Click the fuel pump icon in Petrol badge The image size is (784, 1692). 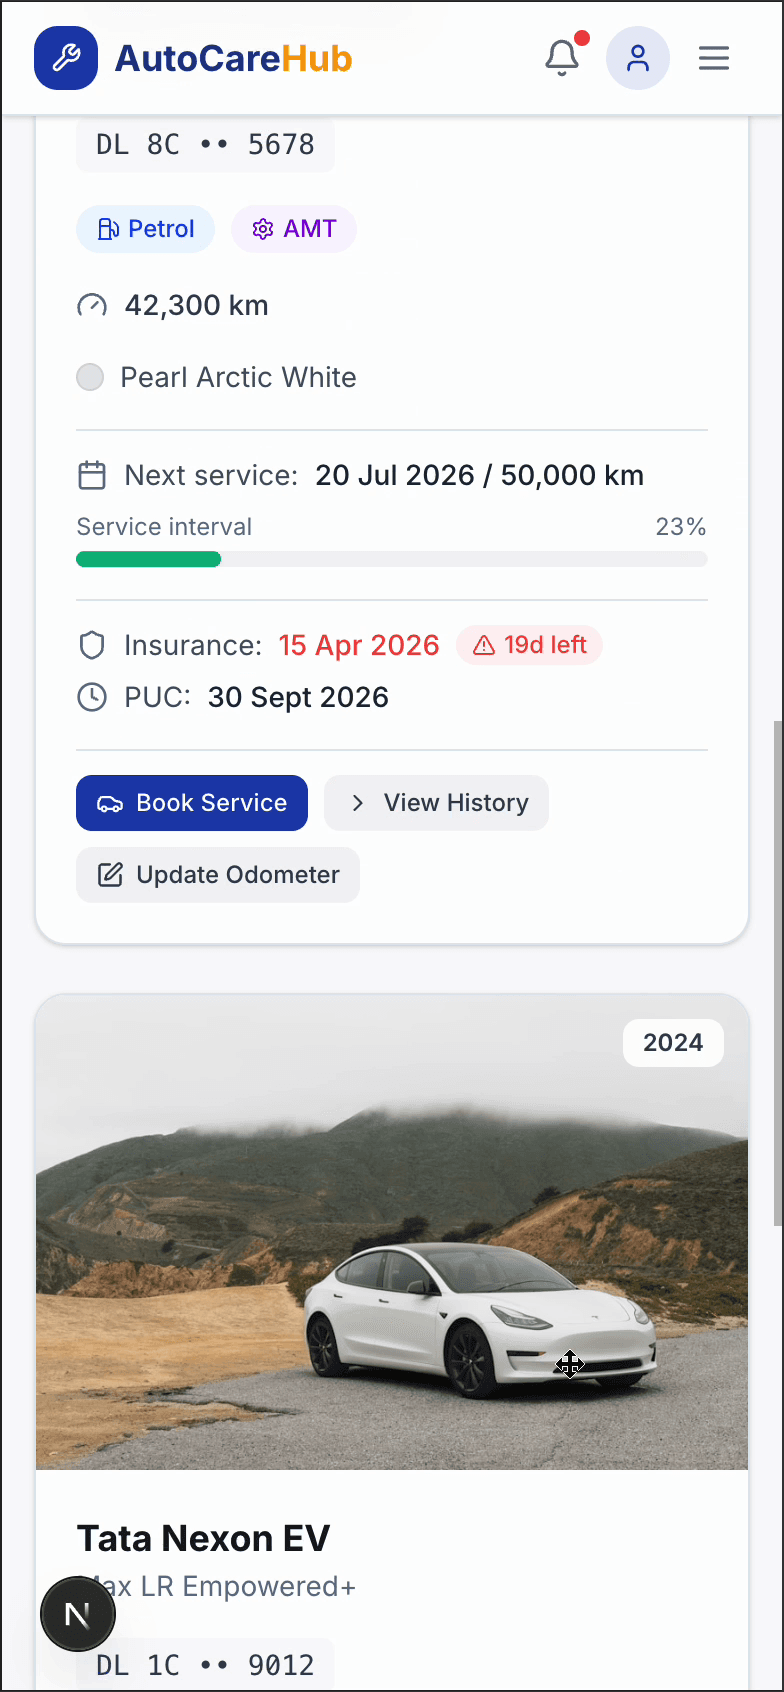tap(109, 229)
